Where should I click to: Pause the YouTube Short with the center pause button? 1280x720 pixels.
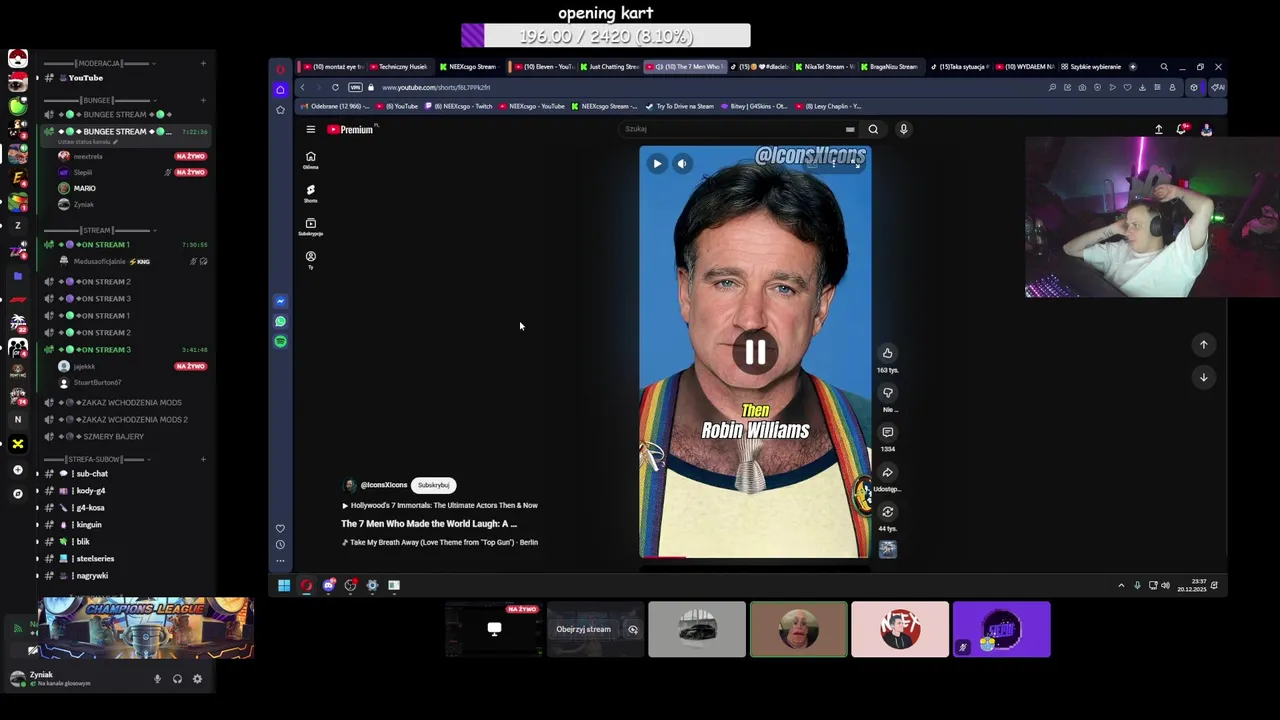[x=755, y=351]
